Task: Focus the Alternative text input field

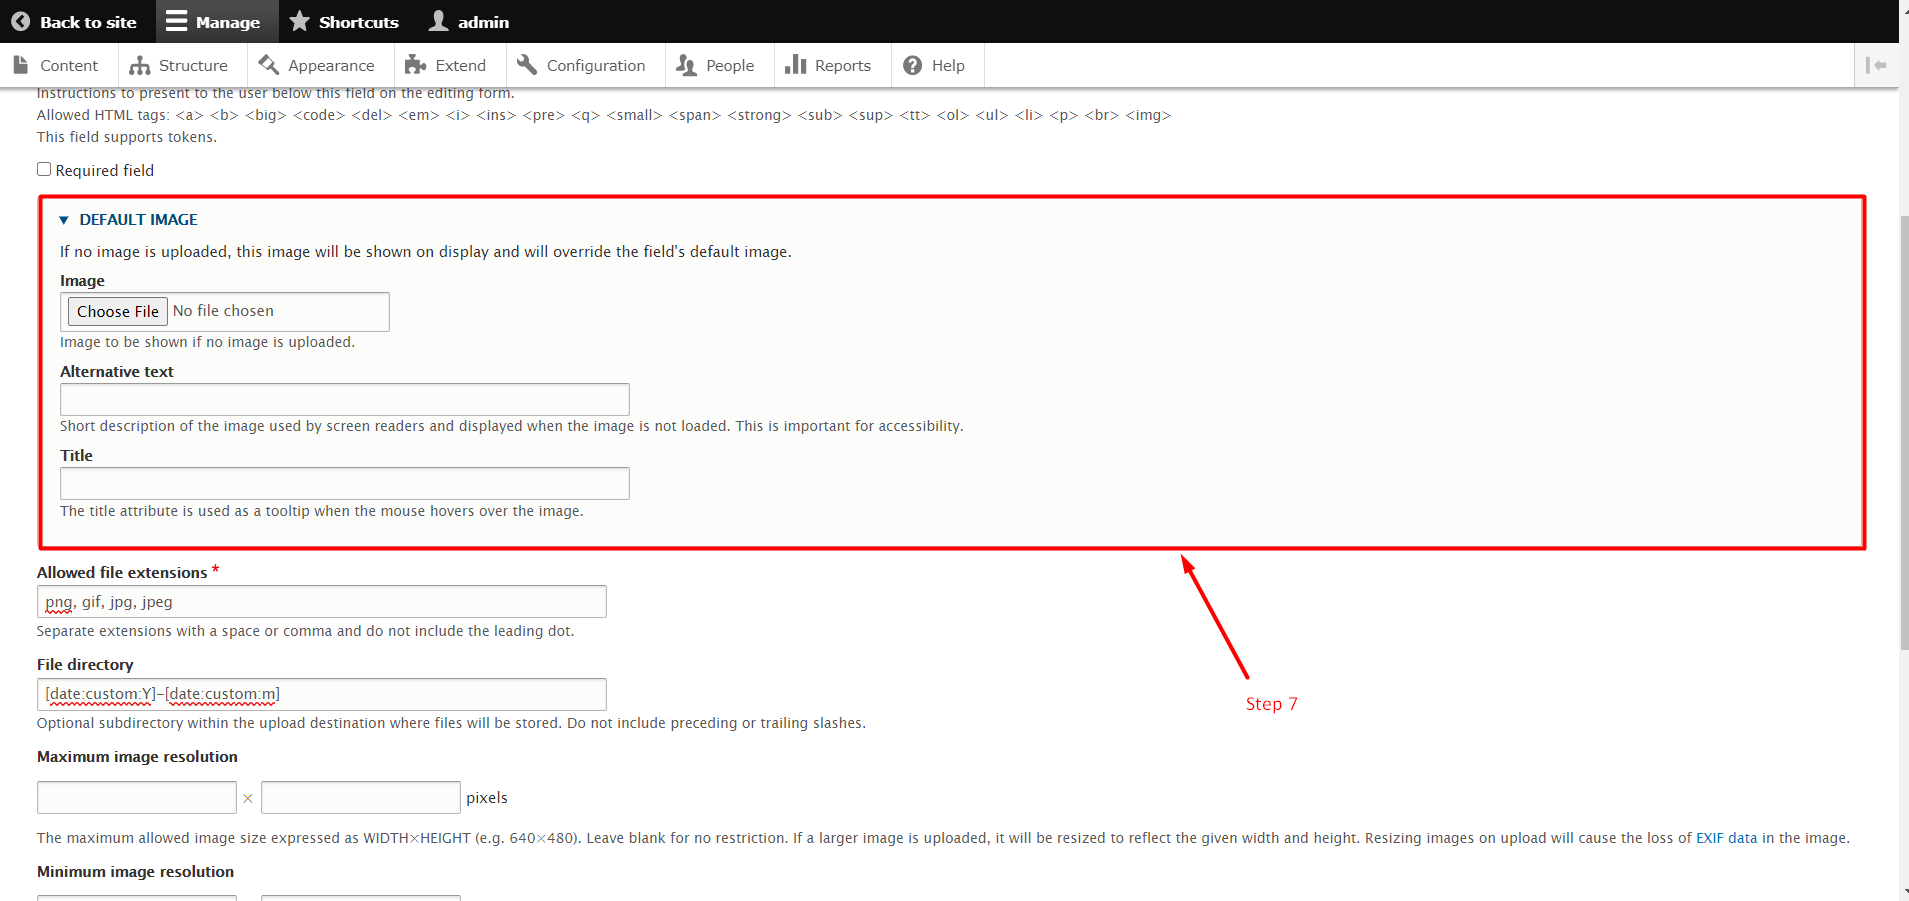Action: [345, 399]
